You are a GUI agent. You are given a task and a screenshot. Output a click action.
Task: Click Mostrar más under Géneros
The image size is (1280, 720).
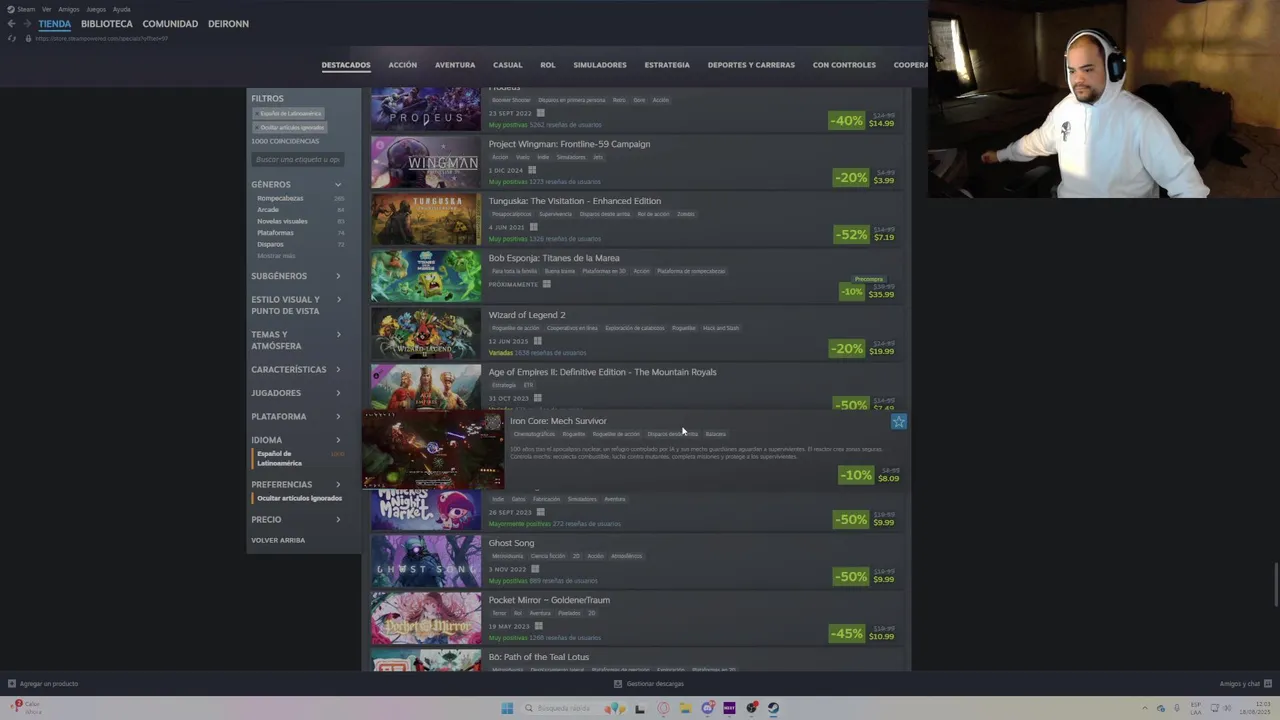(x=276, y=256)
